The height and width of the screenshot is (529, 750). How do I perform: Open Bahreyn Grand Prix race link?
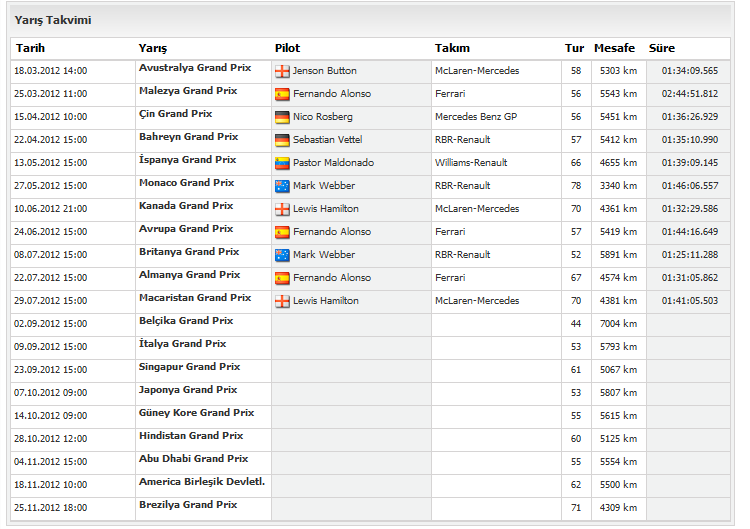pos(188,137)
